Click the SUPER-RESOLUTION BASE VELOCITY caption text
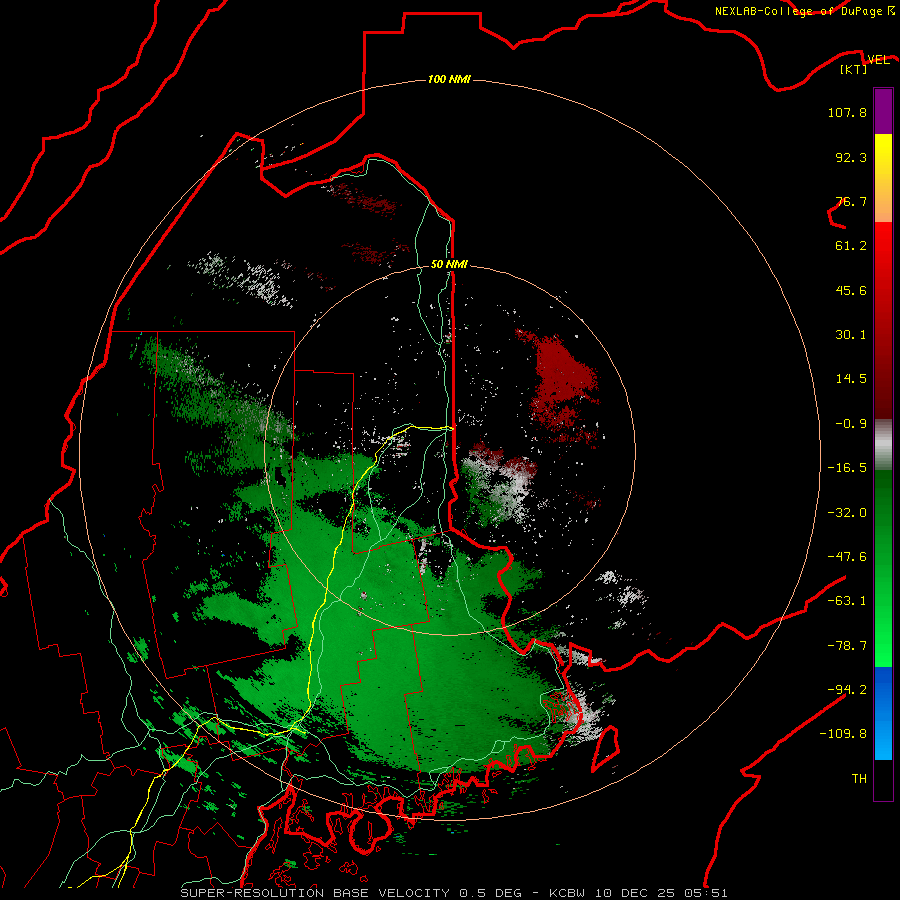 315,893
